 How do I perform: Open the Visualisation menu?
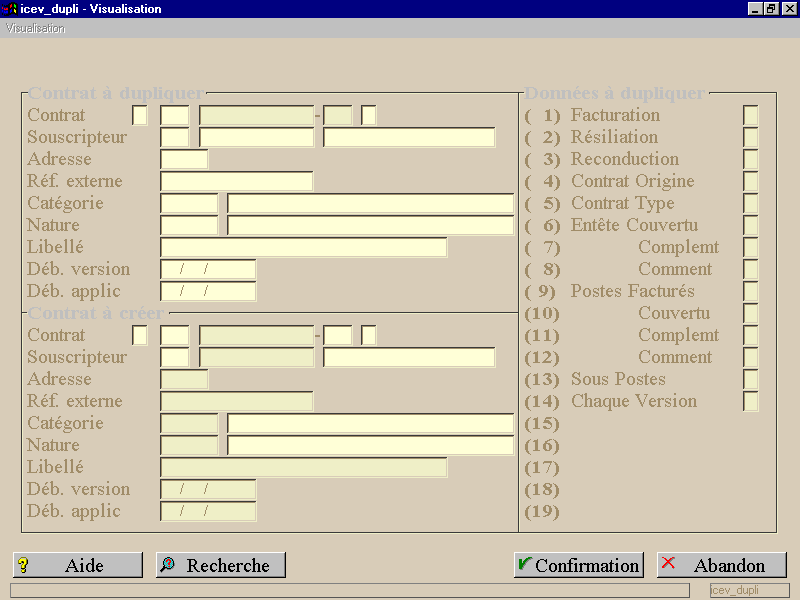tap(36, 29)
